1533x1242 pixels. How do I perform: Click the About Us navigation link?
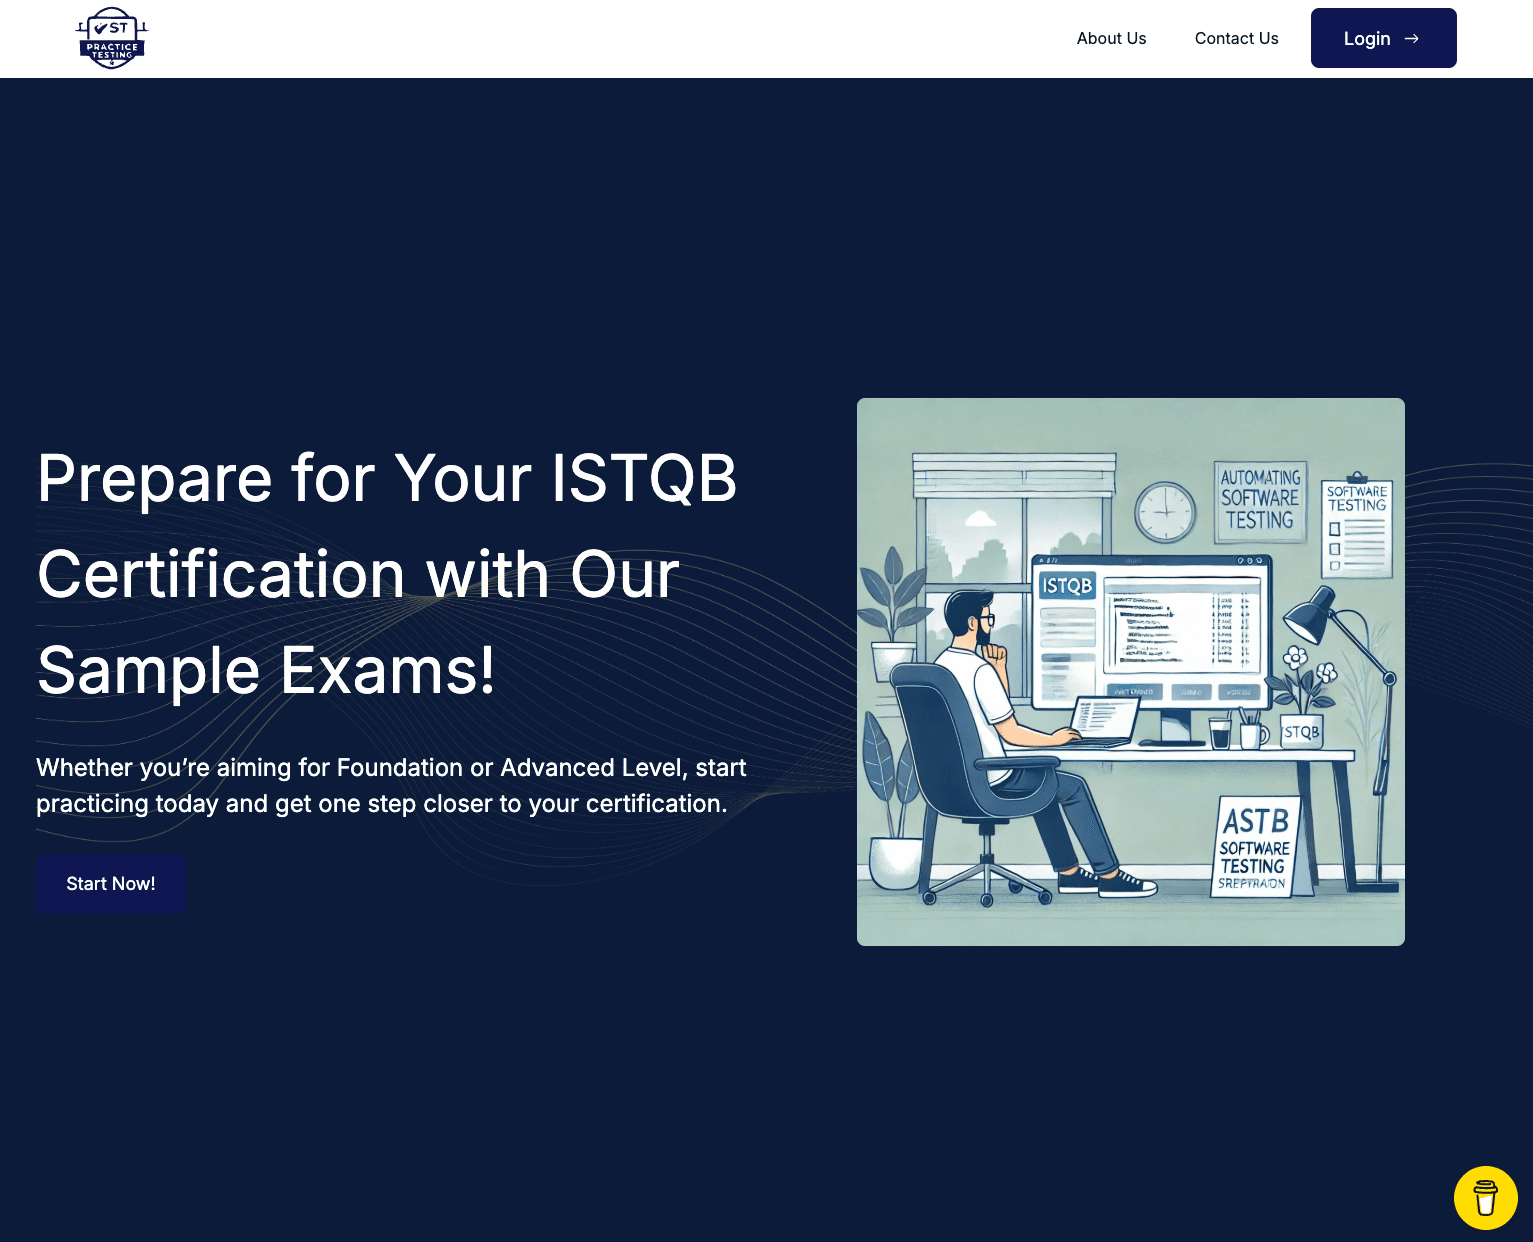click(x=1111, y=38)
